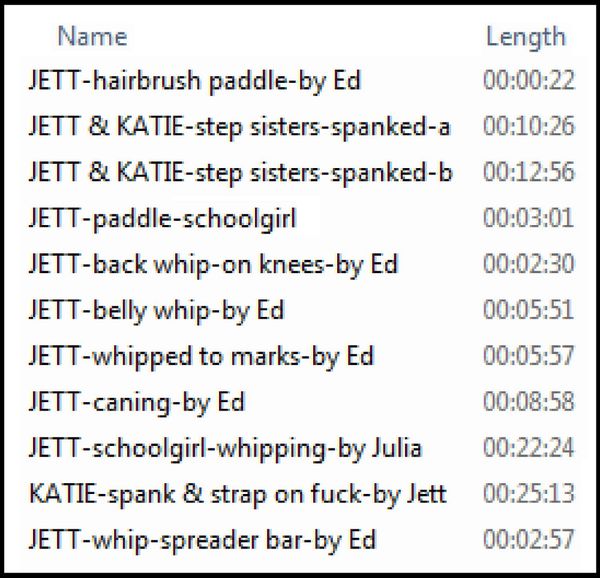Select the JETT-caning-by Ed file
This screenshot has height=578, width=600.
click(x=137, y=402)
